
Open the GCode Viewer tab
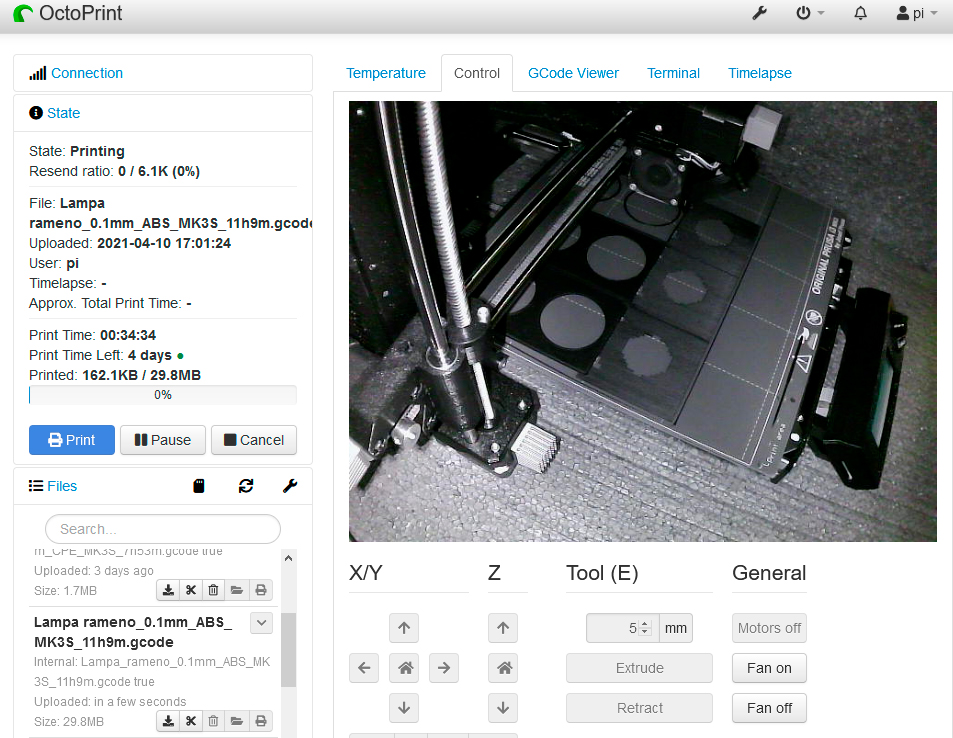click(573, 73)
